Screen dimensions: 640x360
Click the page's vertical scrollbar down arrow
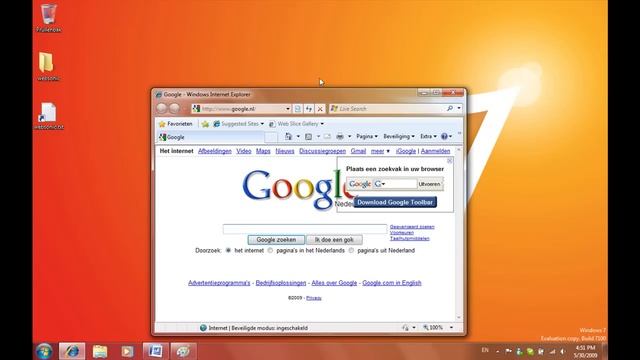458,317
